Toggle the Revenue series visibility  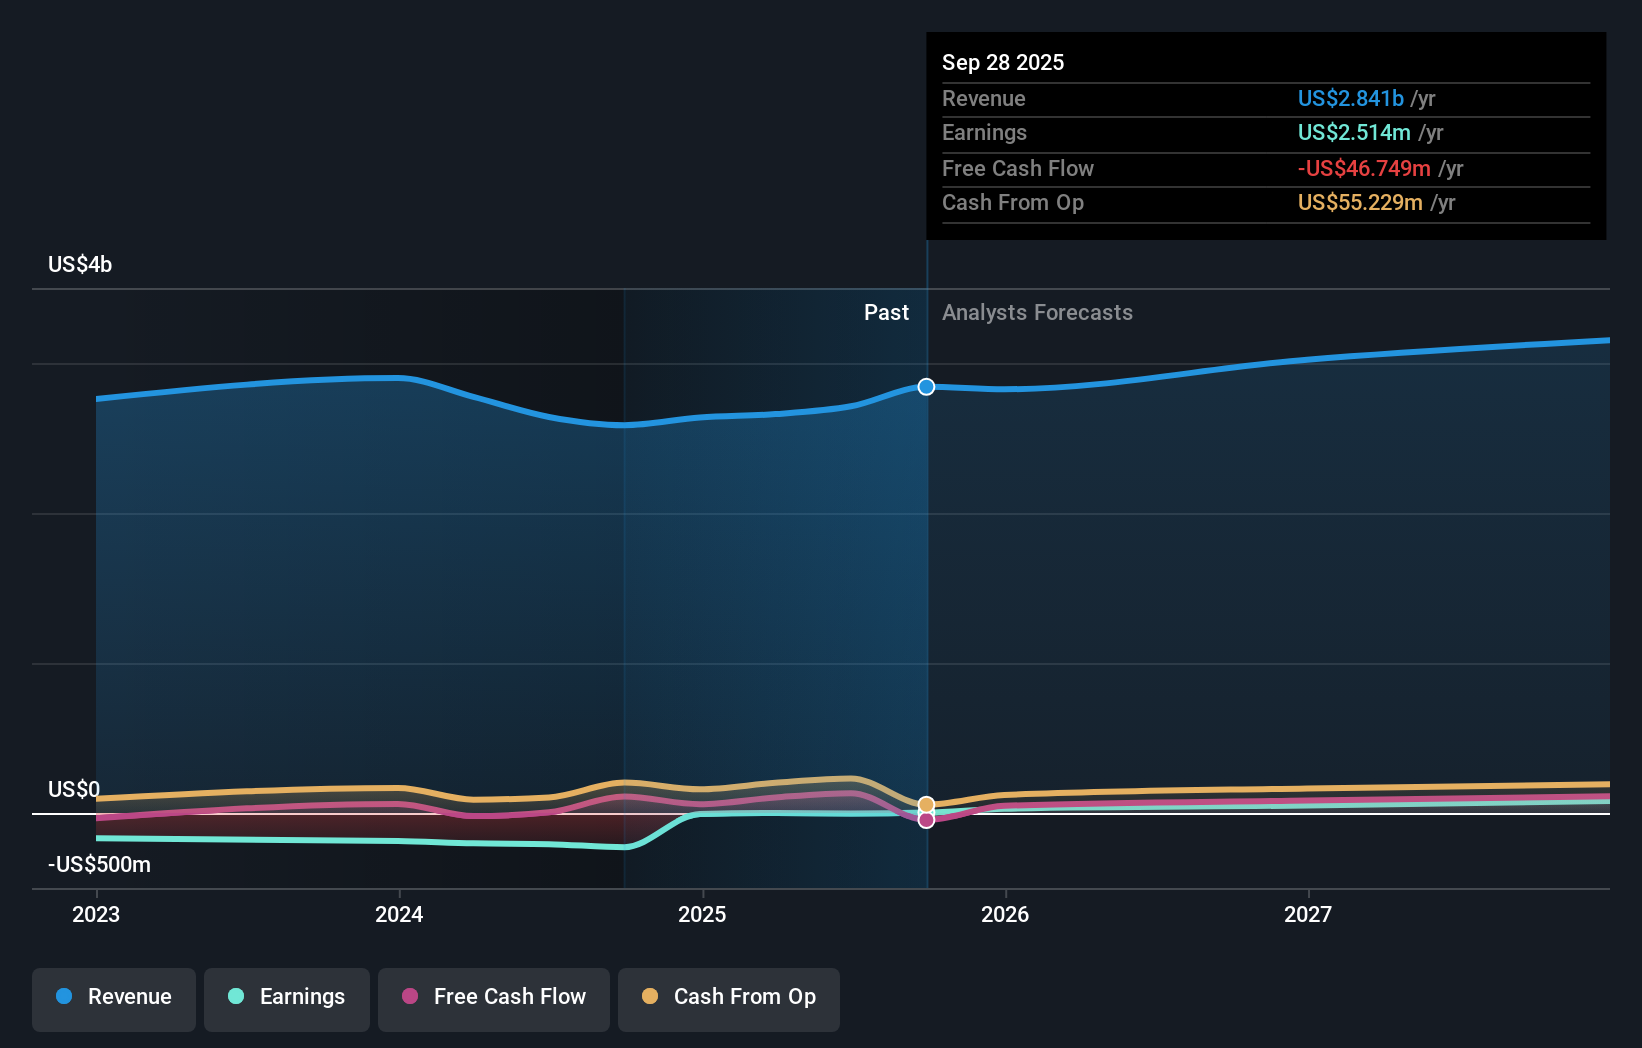(x=113, y=997)
